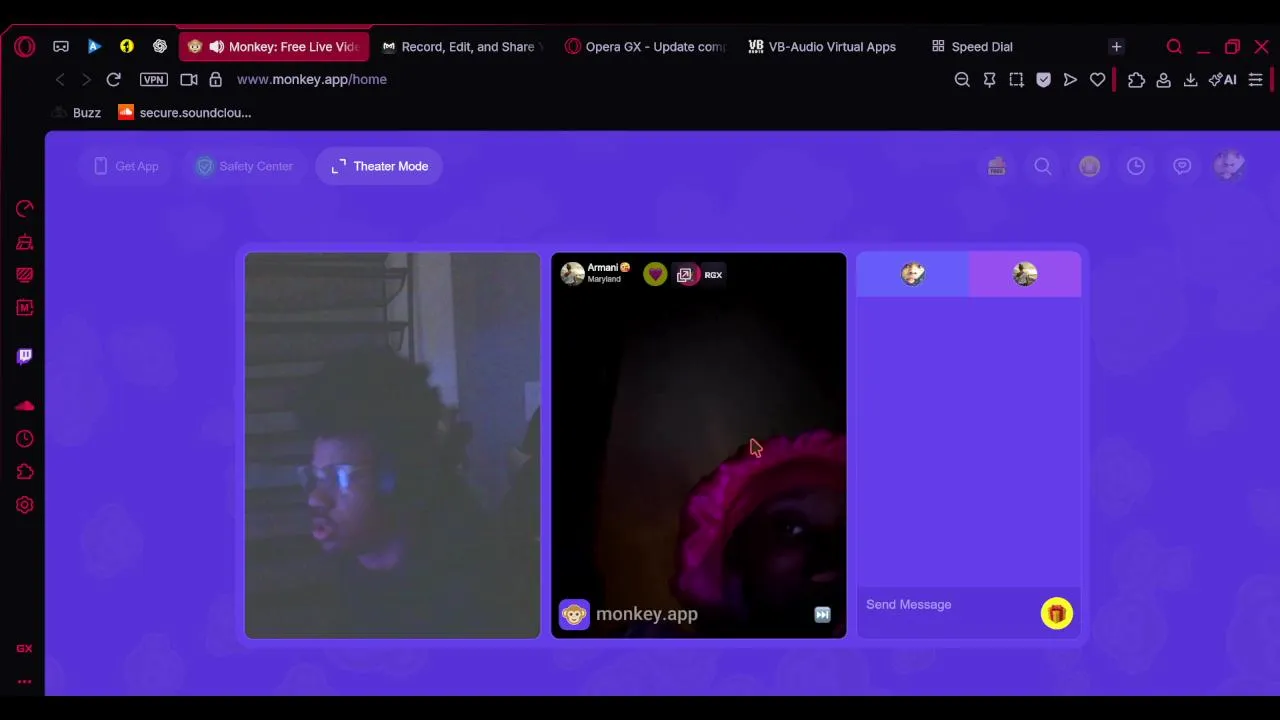Mute the Monkey tab speaker icon
The width and height of the screenshot is (1280, 720).
click(x=216, y=46)
